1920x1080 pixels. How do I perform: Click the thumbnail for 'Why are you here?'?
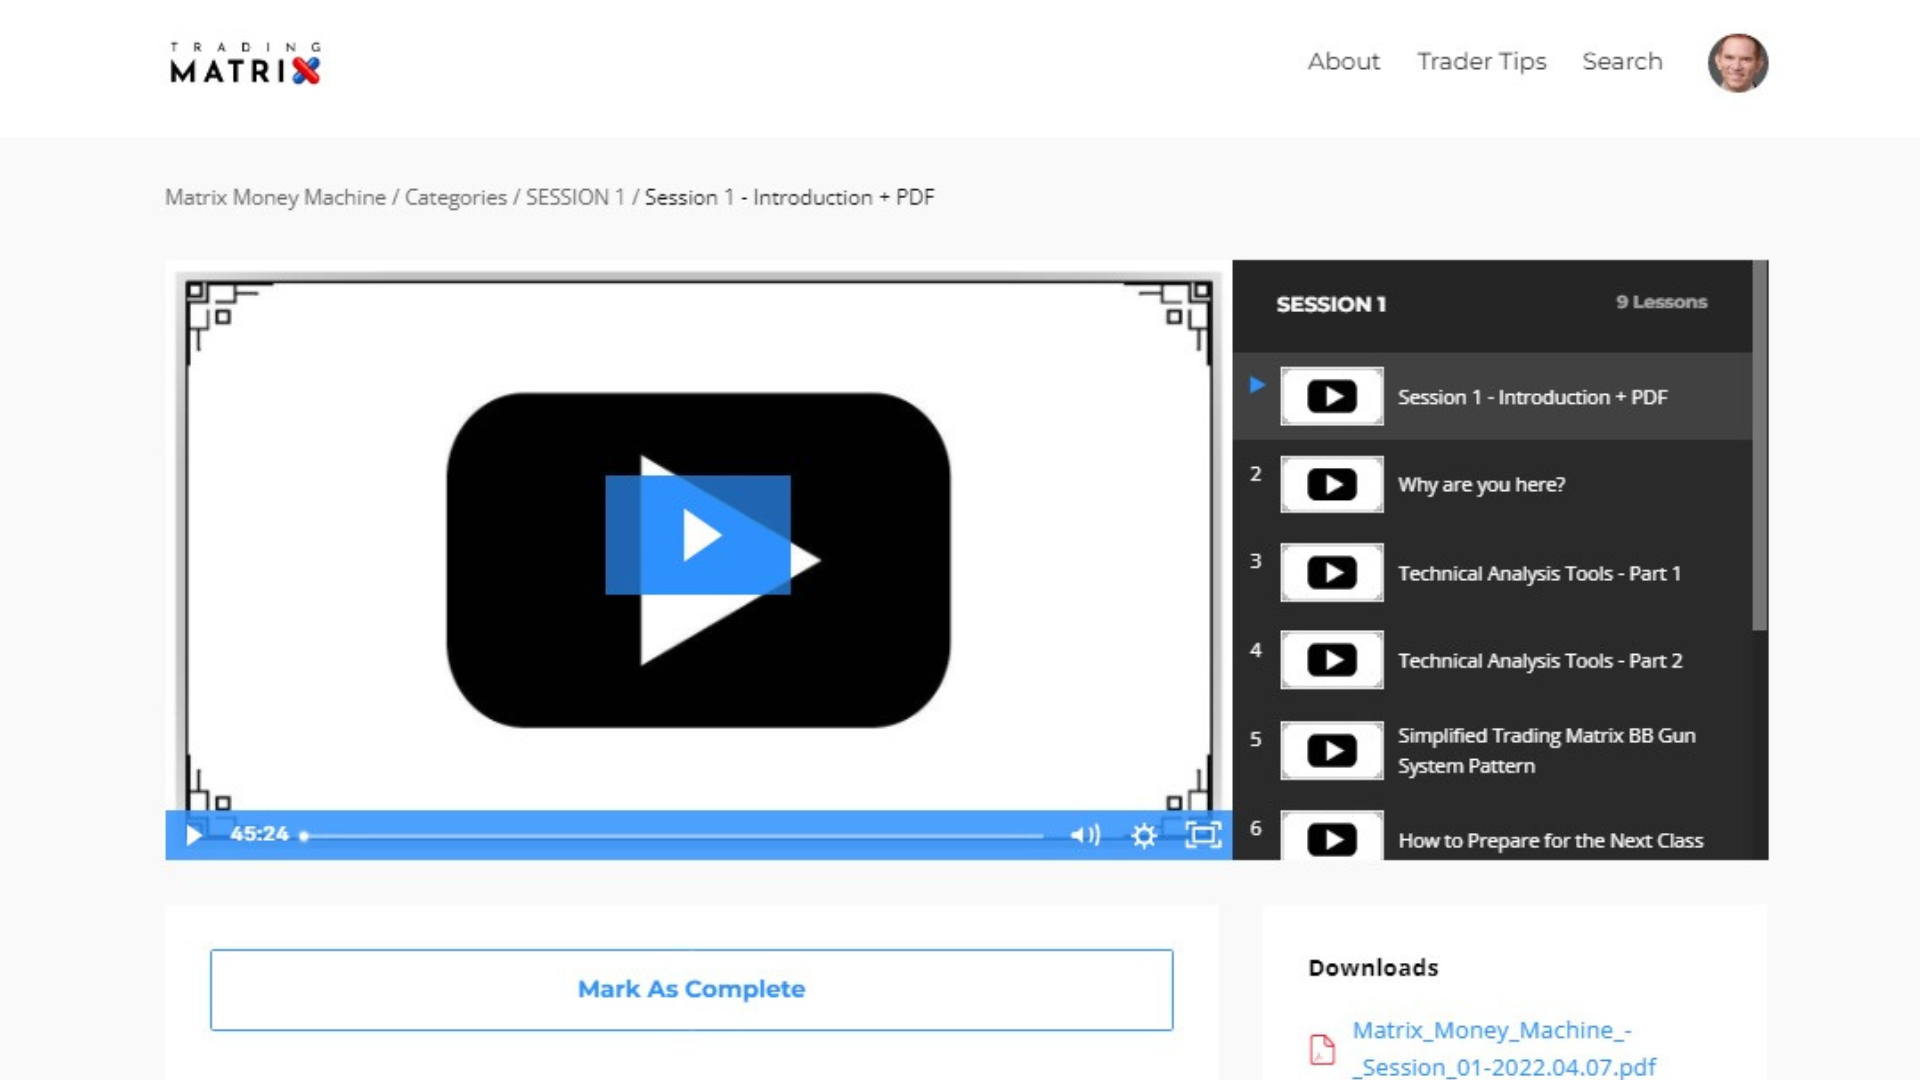[x=1332, y=485]
